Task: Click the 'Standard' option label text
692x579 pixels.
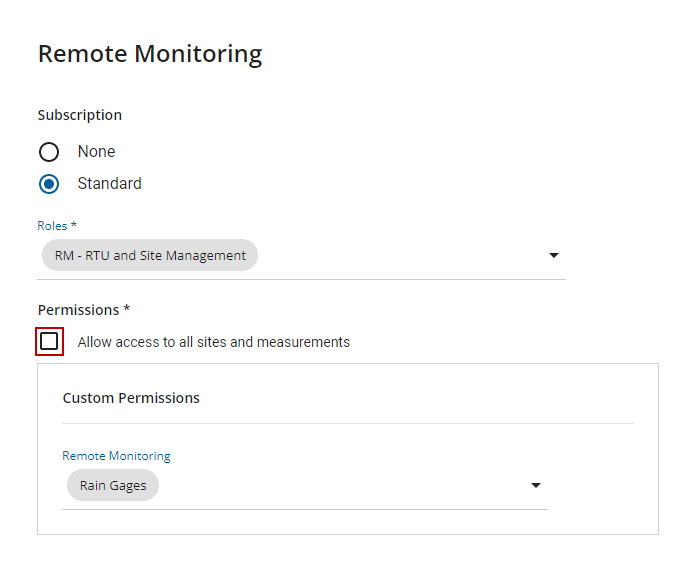Action: pyautogui.click(x=109, y=184)
